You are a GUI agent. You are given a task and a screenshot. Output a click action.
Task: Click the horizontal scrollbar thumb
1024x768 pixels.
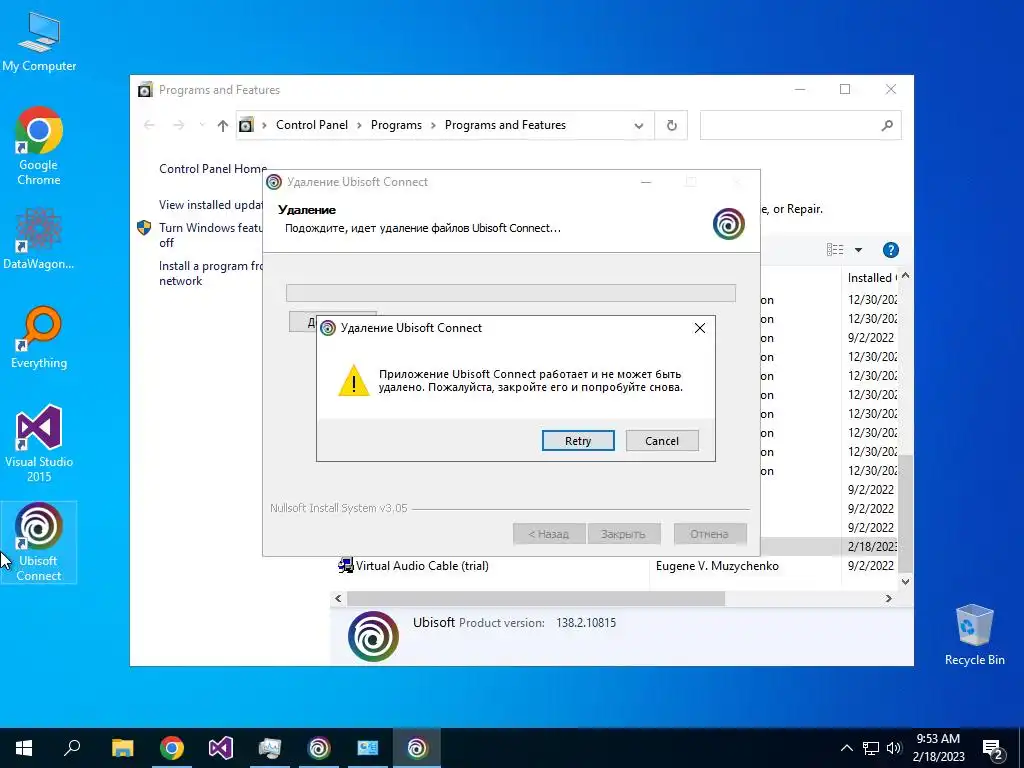click(536, 598)
